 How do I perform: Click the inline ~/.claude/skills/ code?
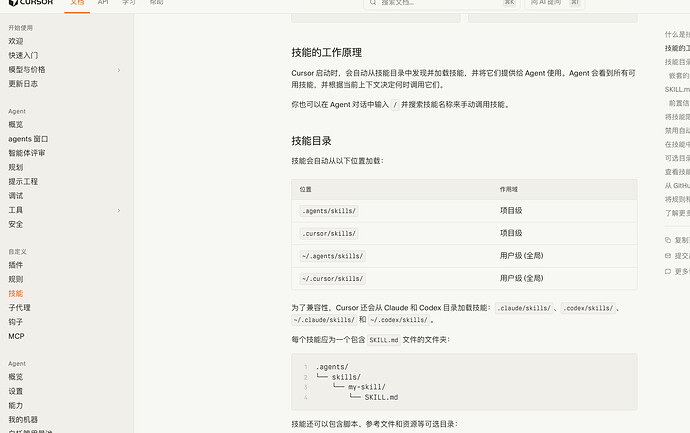(324, 320)
